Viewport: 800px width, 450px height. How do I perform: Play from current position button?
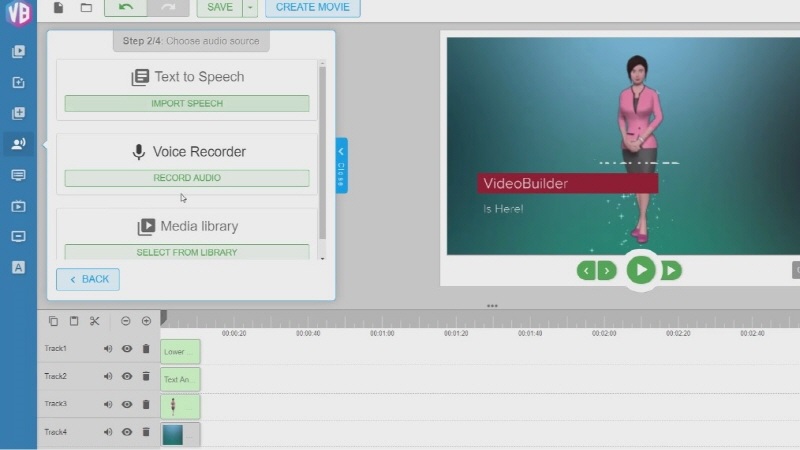click(x=671, y=270)
